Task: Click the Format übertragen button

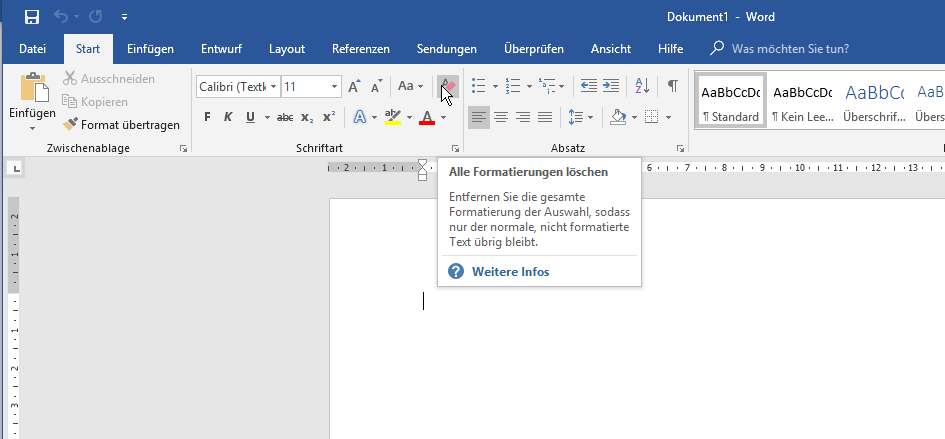Action: [122, 125]
